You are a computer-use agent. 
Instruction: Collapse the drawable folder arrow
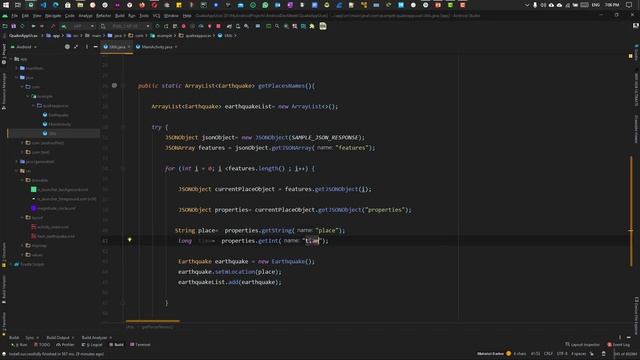point(22,180)
